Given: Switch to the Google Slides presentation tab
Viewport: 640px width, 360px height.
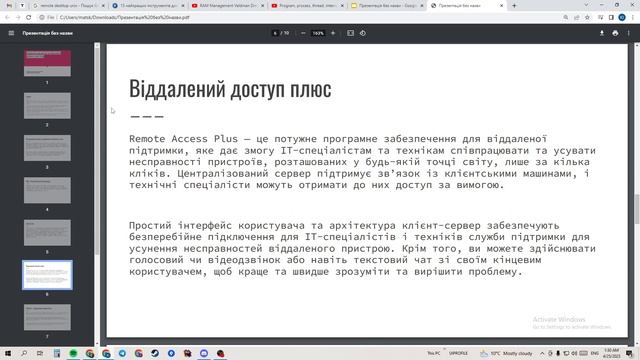Looking at the screenshot, I should coord(387,6).
